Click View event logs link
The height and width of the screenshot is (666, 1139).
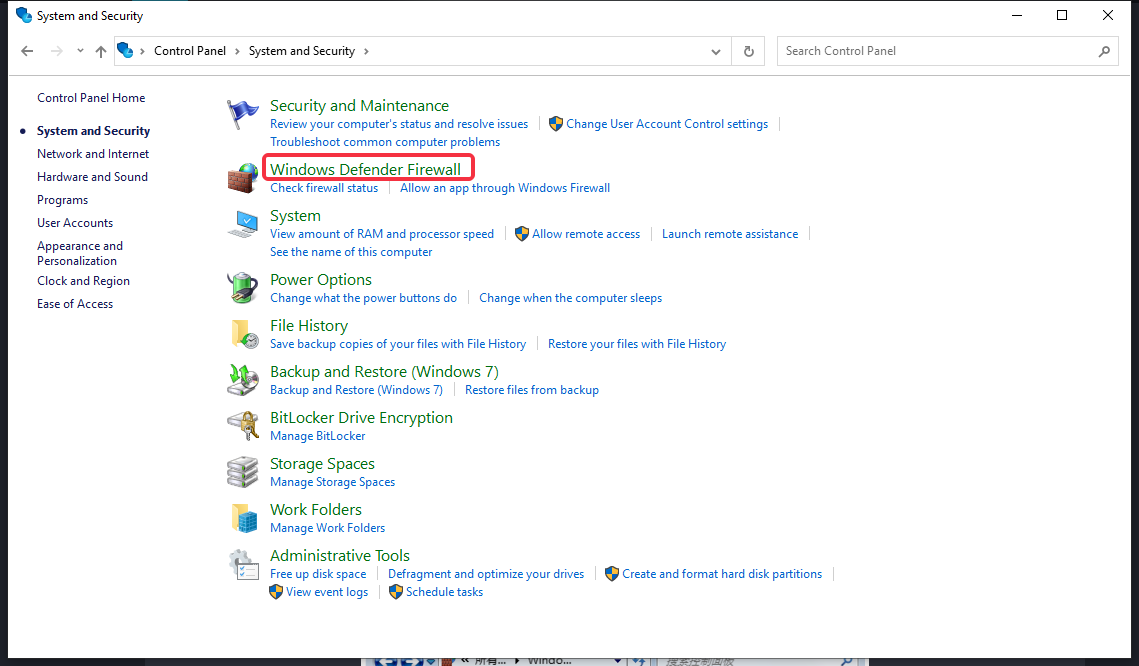pos(327,592)
